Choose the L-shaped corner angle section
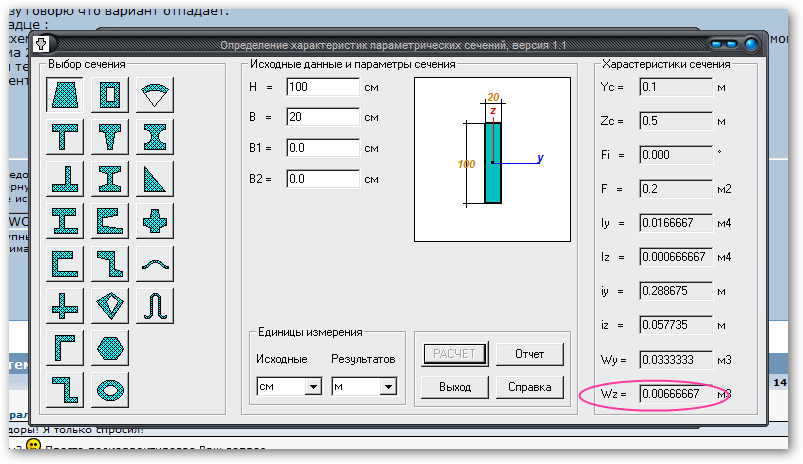 pyautogui.click(x=67, y=347)
